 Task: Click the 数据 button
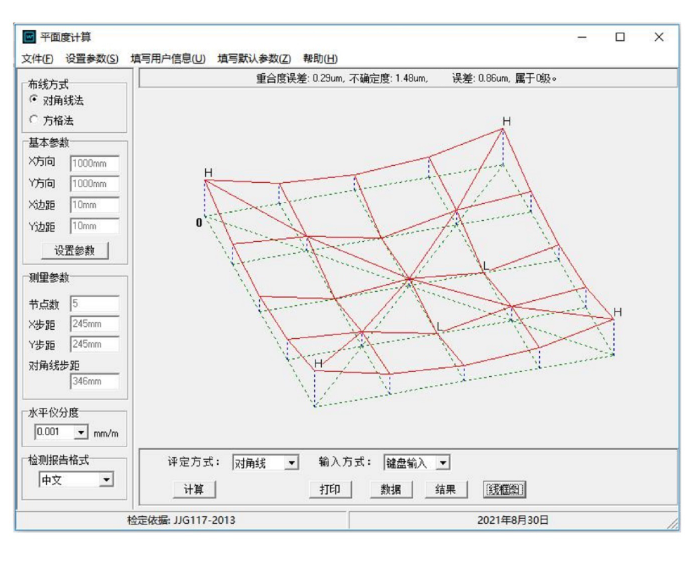coord(391,489)
